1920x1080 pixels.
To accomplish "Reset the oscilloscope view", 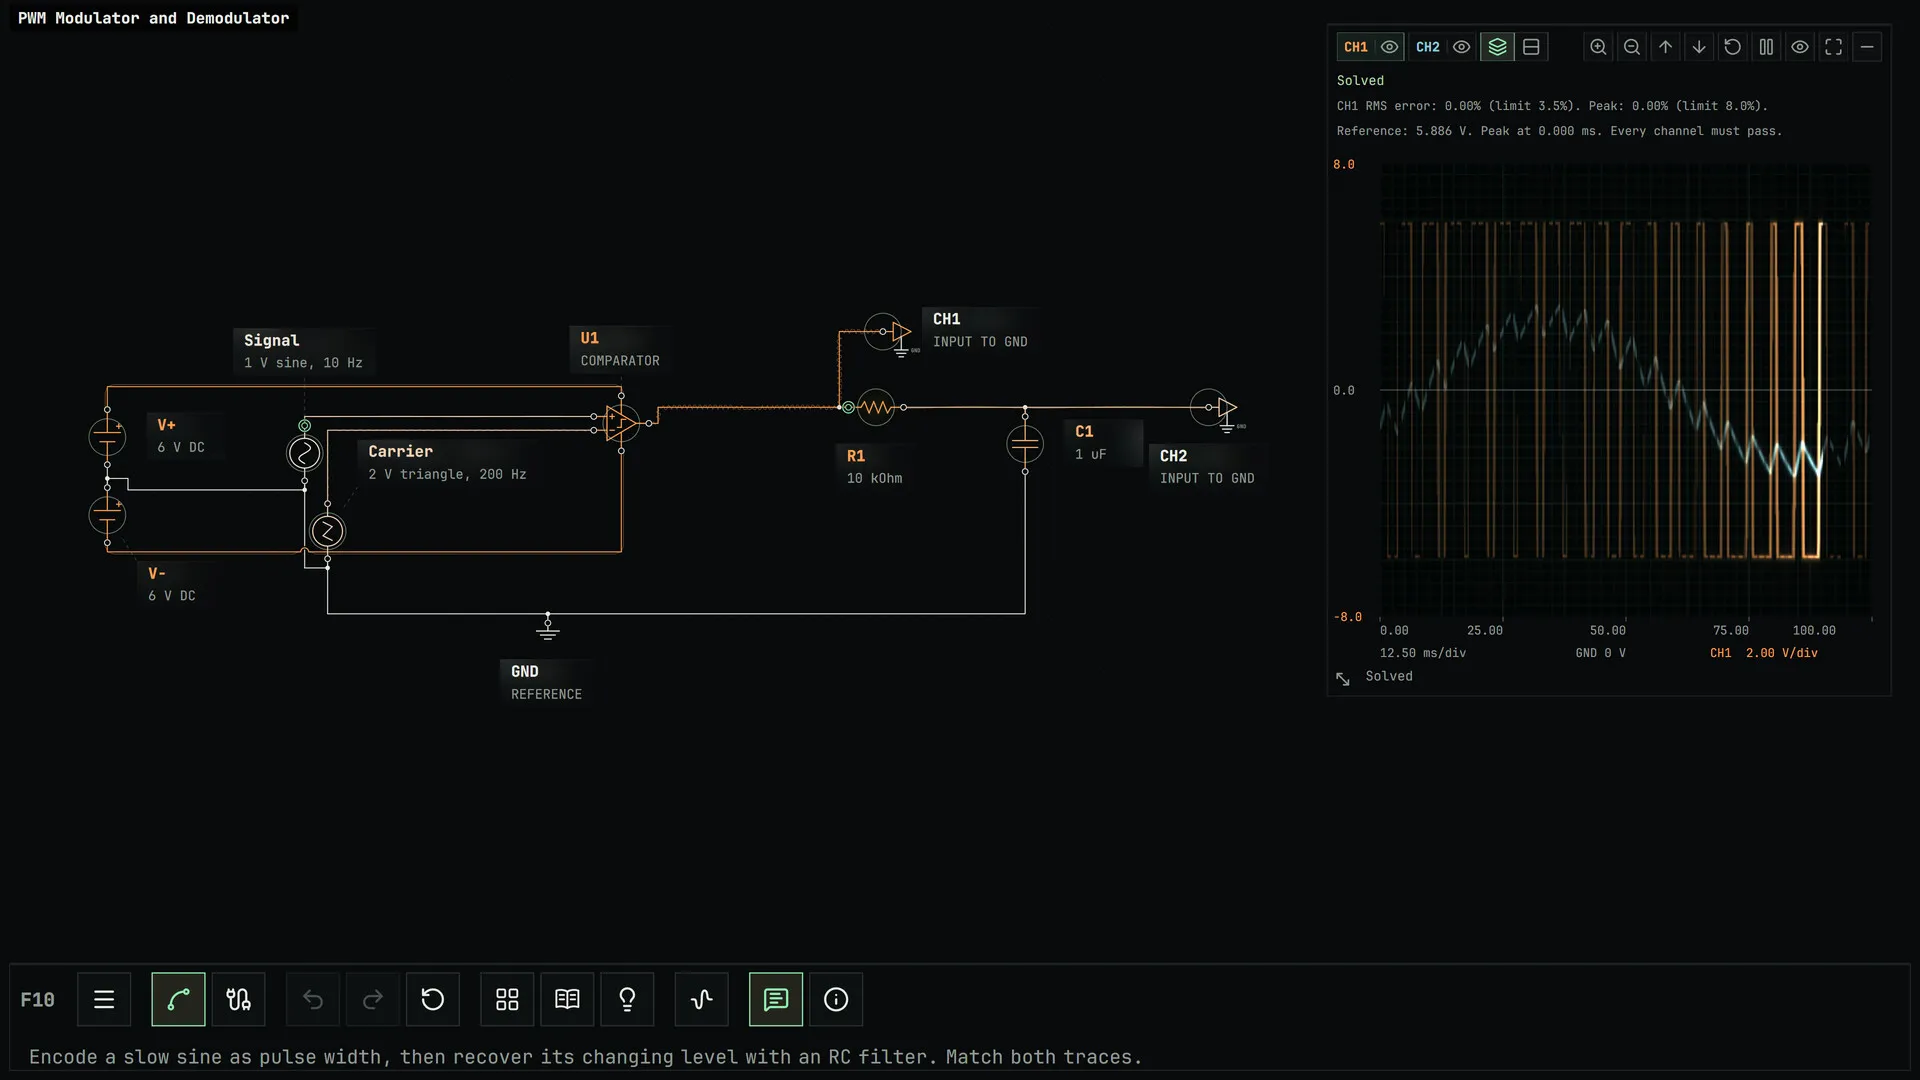I will pyautogui.click(x=1733, y=47).
